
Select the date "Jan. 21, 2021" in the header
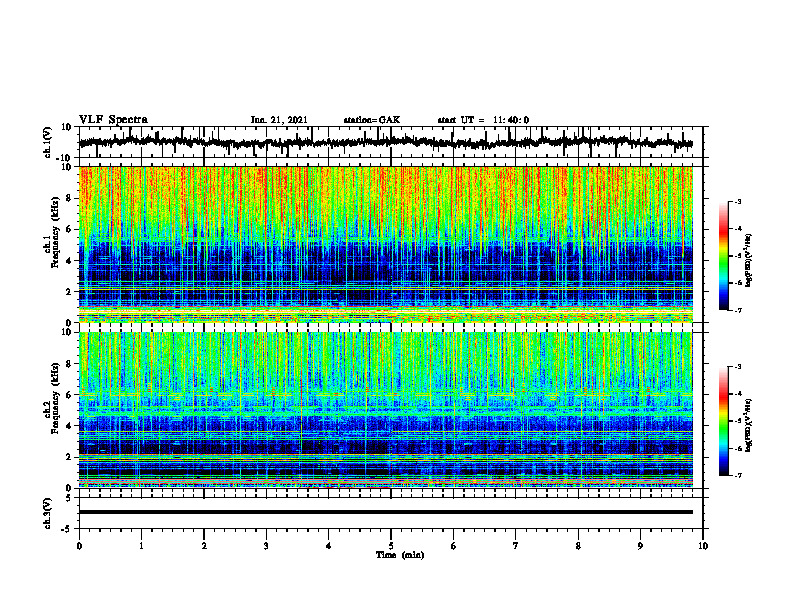tap(279, 120)
